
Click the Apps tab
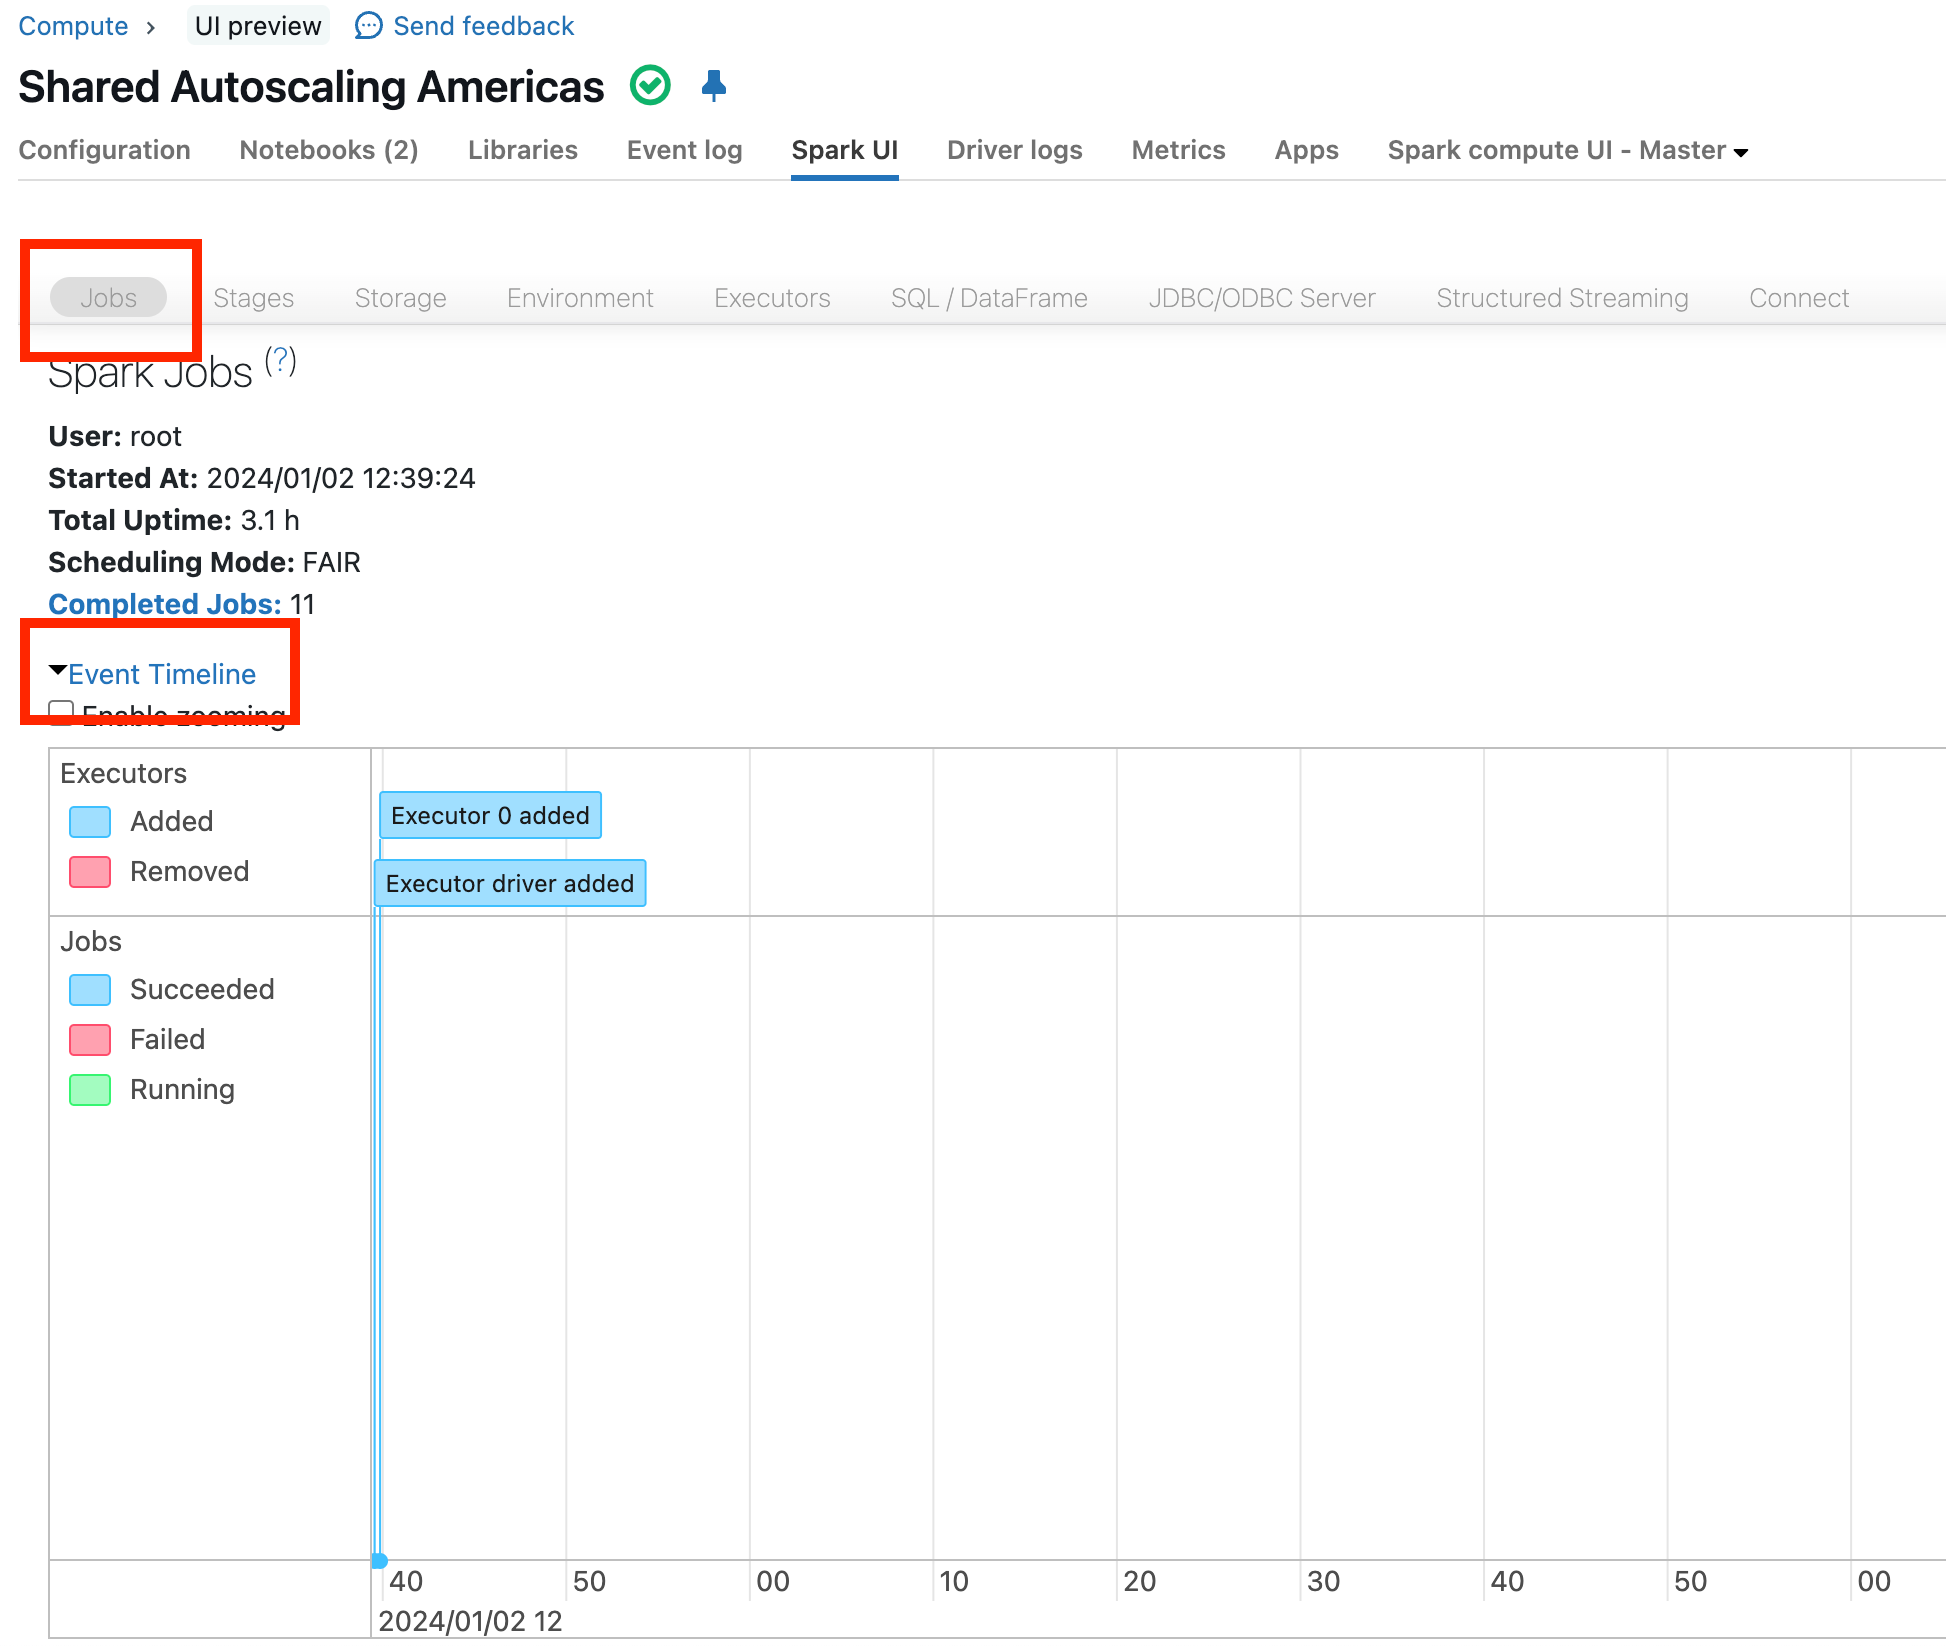pyautogui.click(x=1306, y=149)
